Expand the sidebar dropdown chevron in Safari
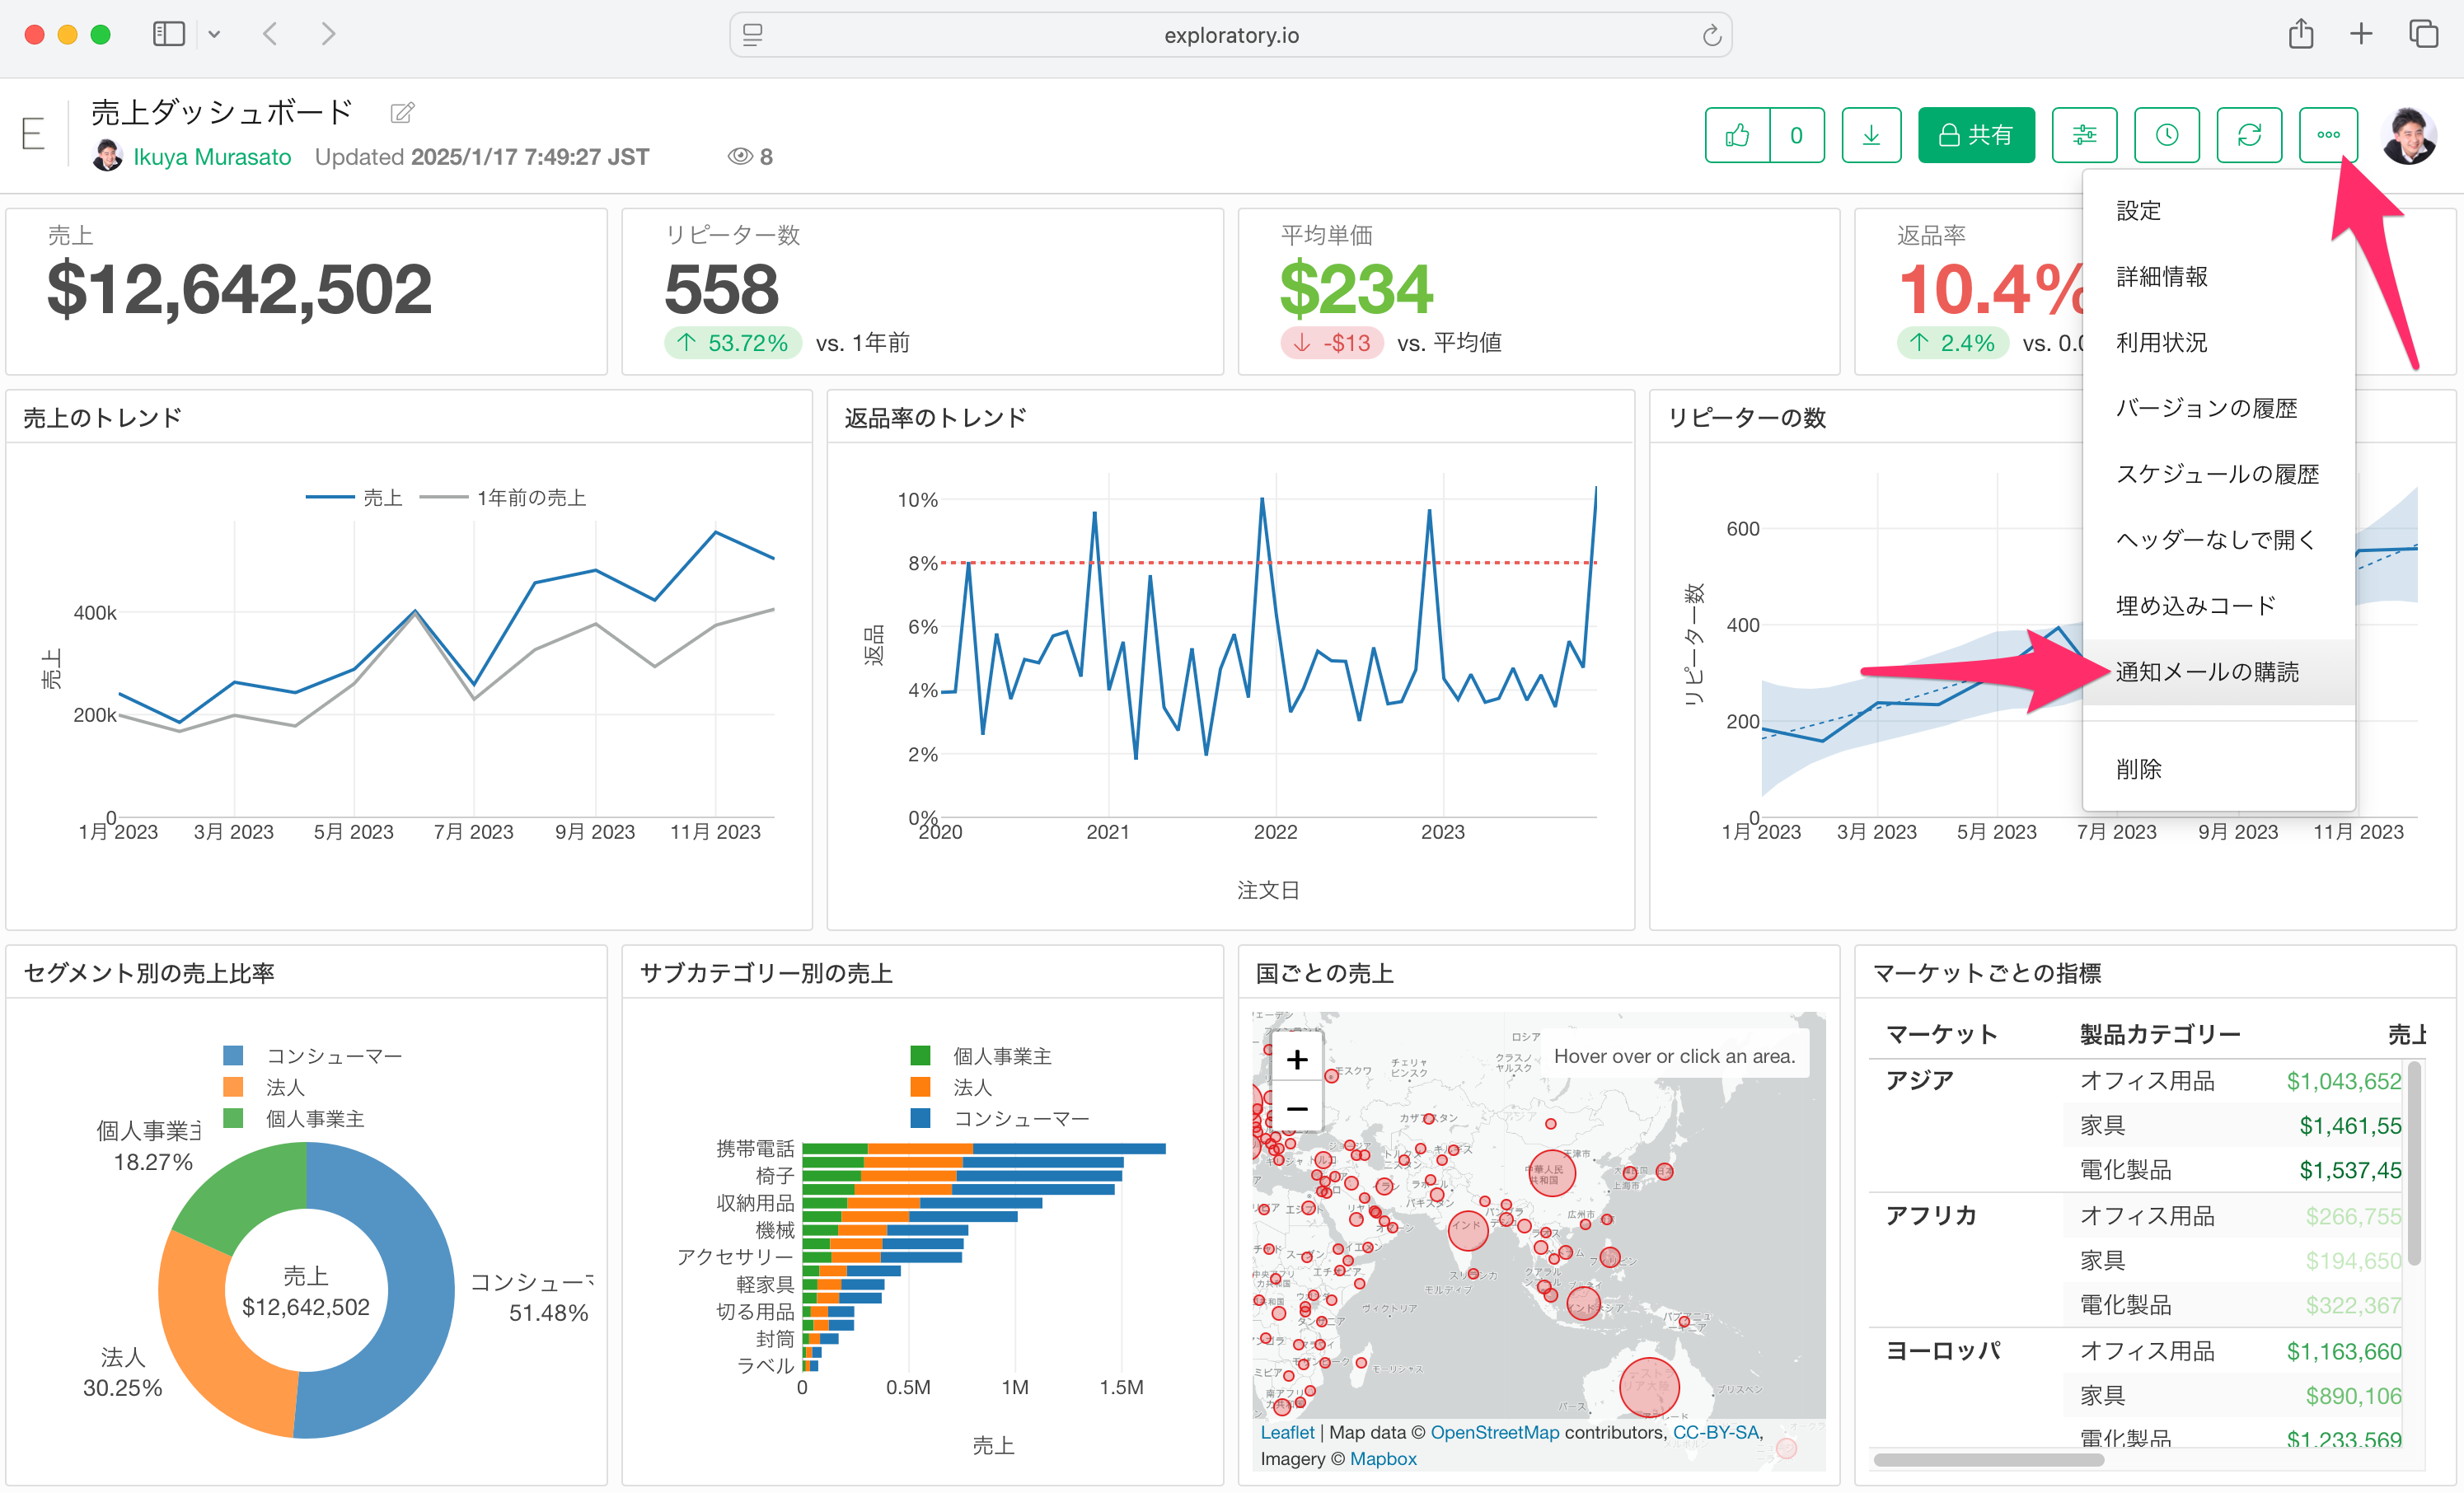The width and height of the screenshot is (2464, 1493). pyautogui.click(x=214, y=34)
